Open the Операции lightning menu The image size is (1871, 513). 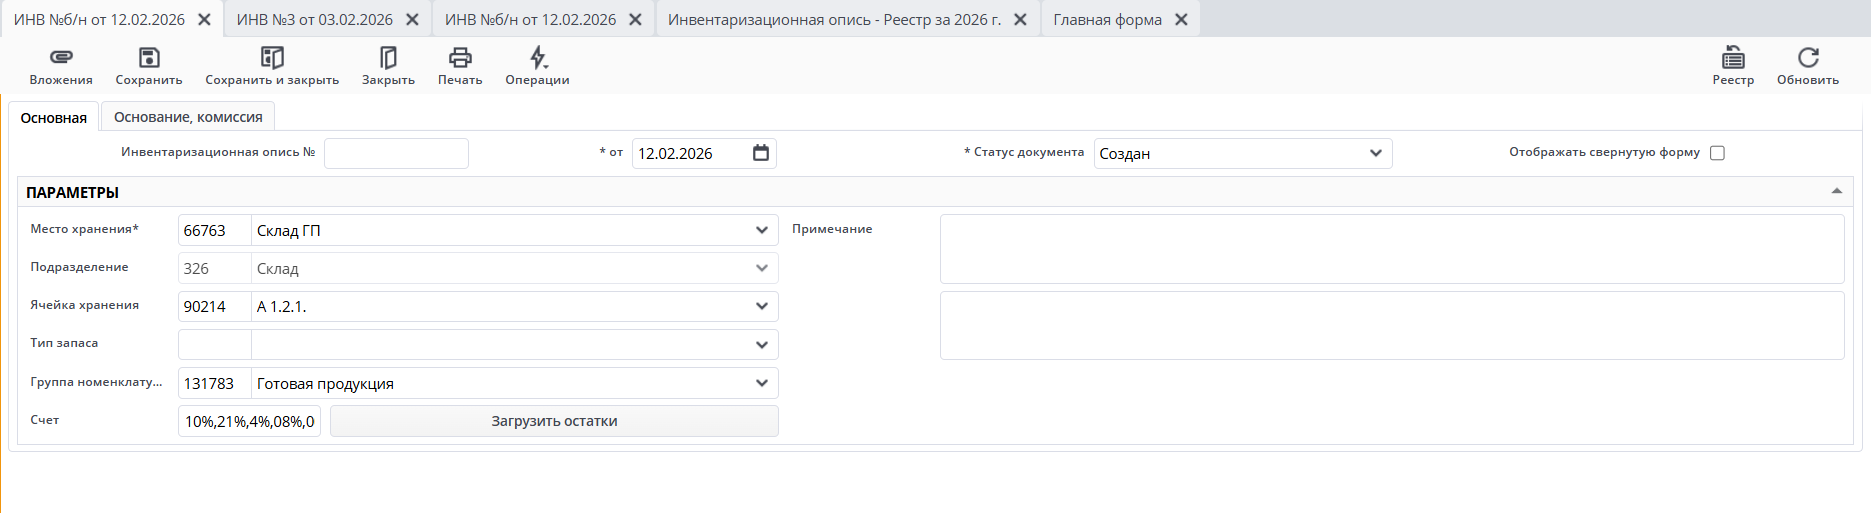tap(538, 58)
